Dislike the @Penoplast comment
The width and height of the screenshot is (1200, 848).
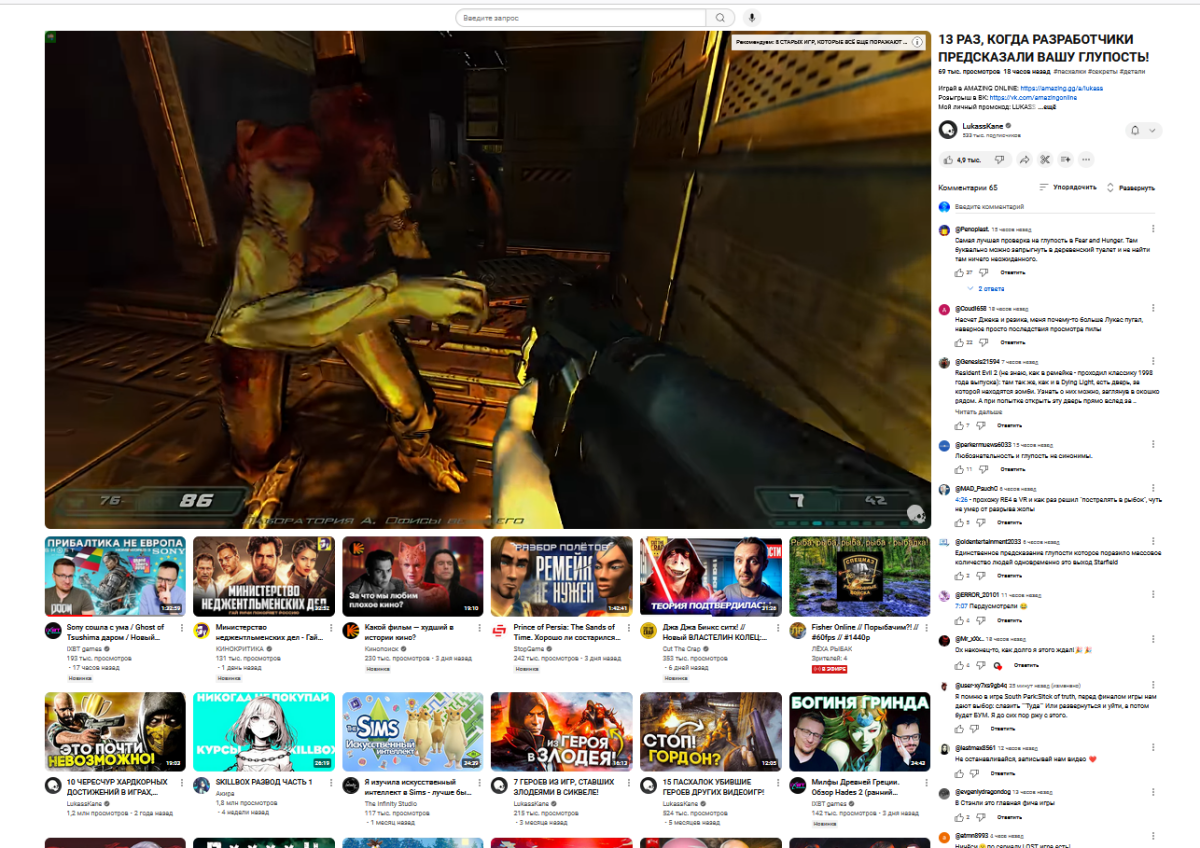click(x=984, y=272)
